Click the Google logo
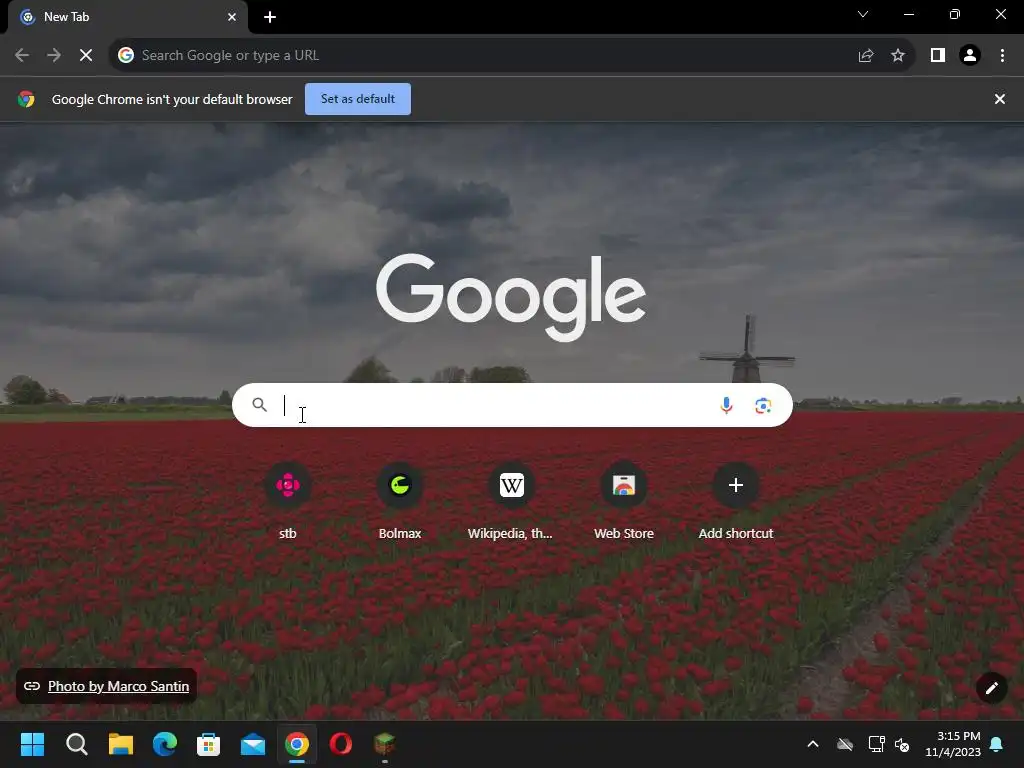Viewport: 1024px width, 768px height. pyautogui.click(x=511, y=297)
